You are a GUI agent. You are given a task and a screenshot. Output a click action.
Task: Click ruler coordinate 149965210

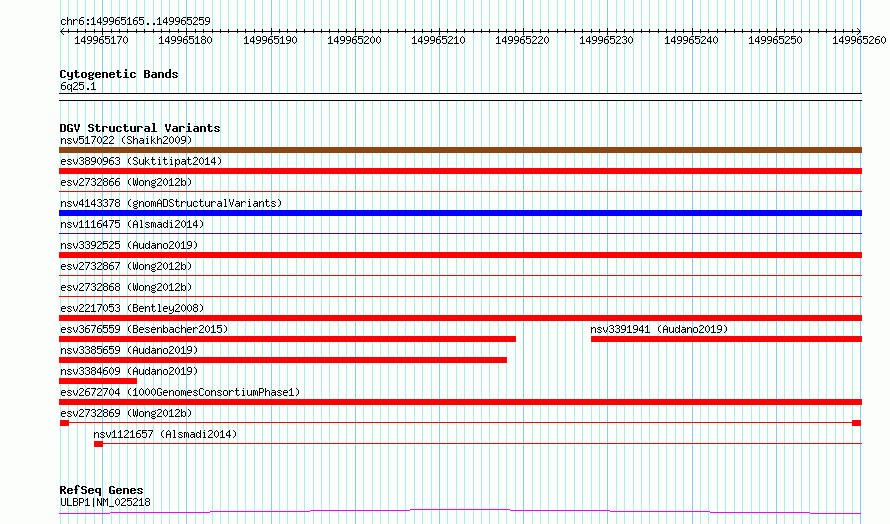[438, 40]
